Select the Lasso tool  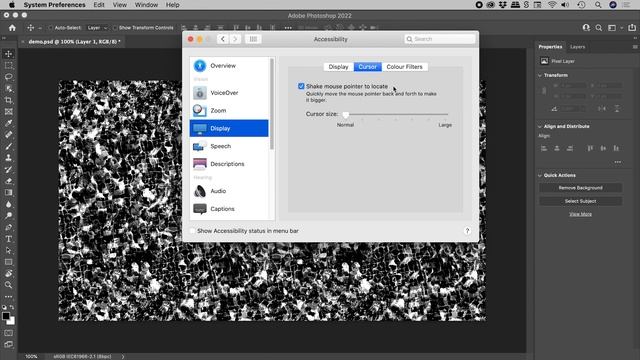tap(9, 77)
